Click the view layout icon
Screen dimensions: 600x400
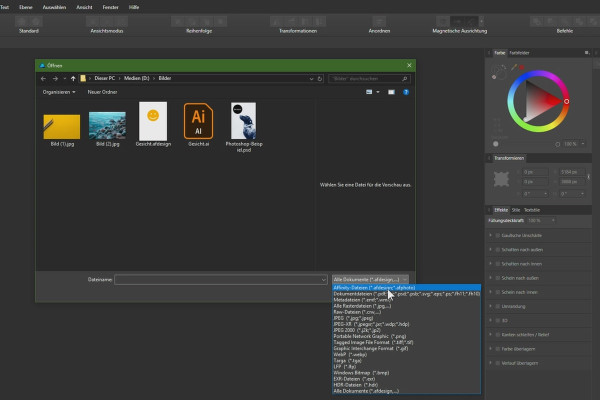(369, 92)
